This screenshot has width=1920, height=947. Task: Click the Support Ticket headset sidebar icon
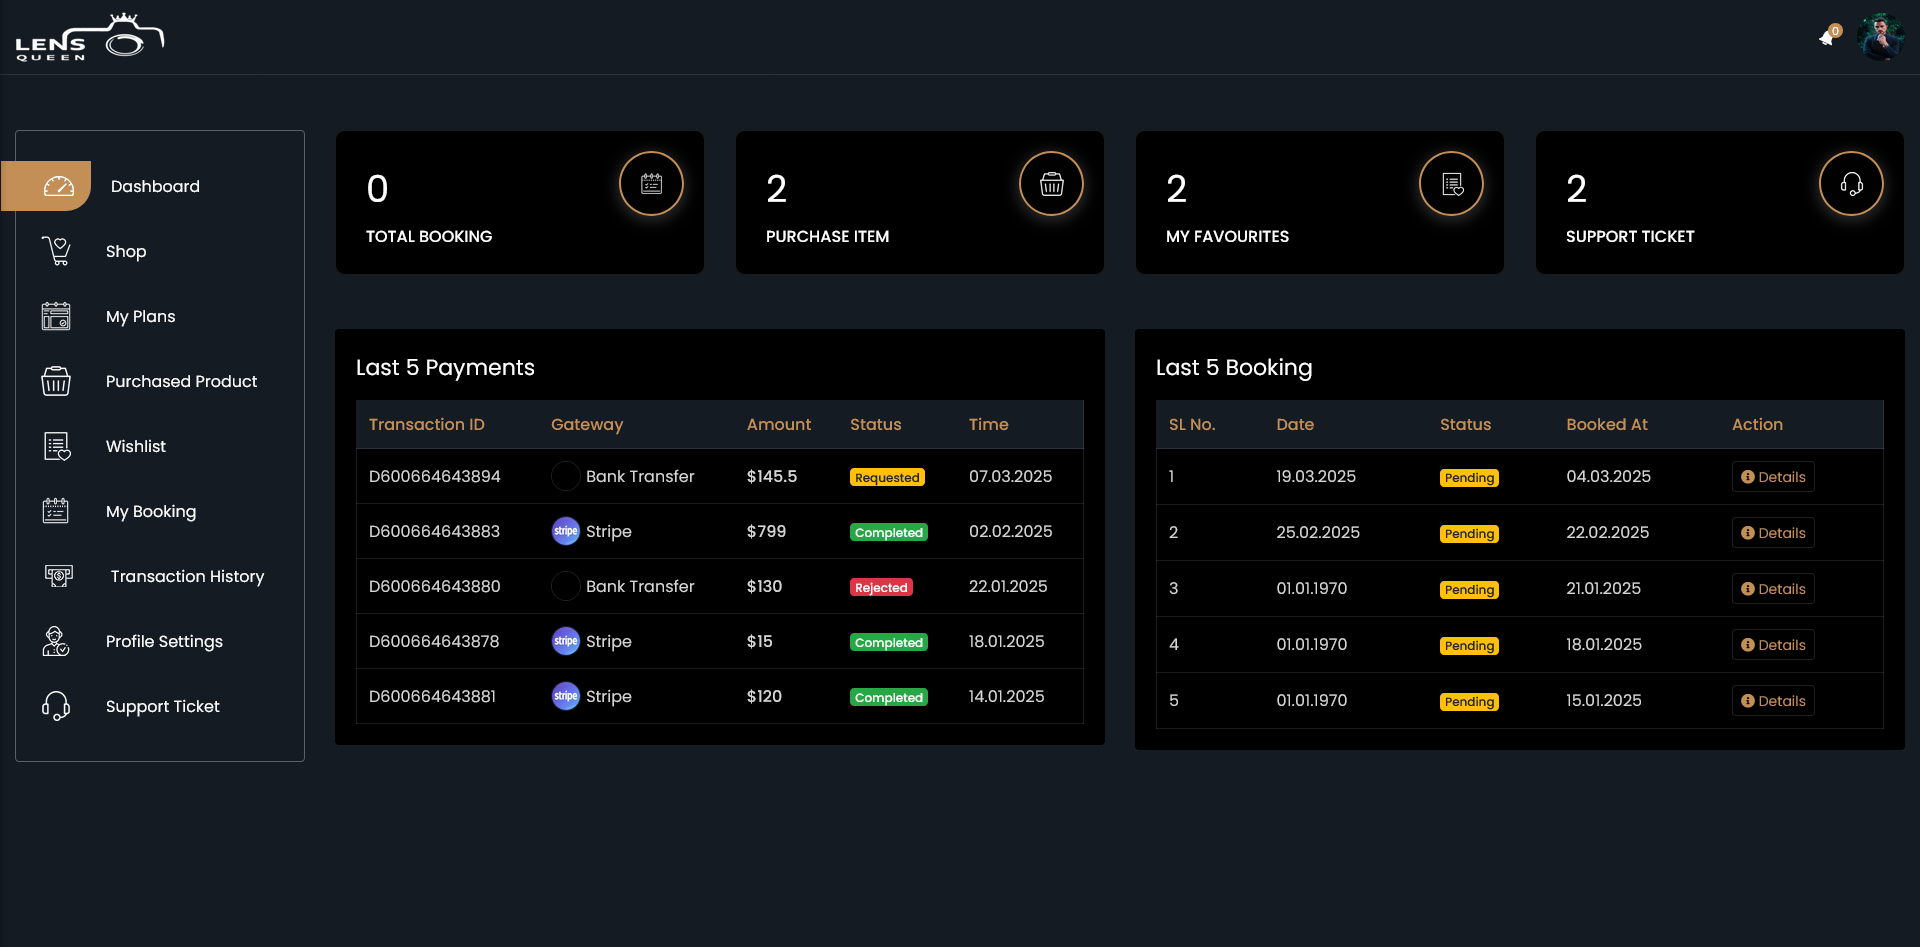[56, 706]
